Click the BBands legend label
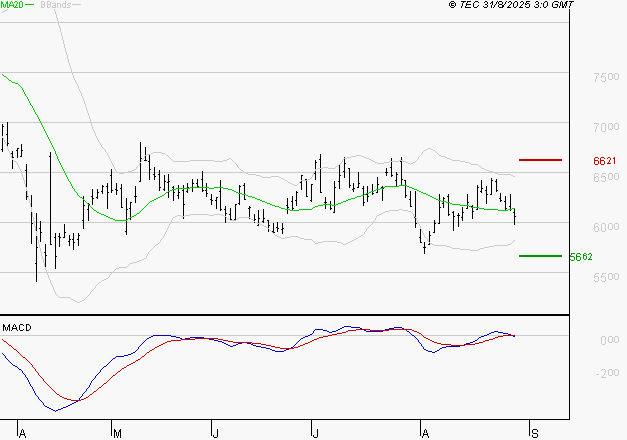This screenshot has width=627, height=440. (54, 5)
